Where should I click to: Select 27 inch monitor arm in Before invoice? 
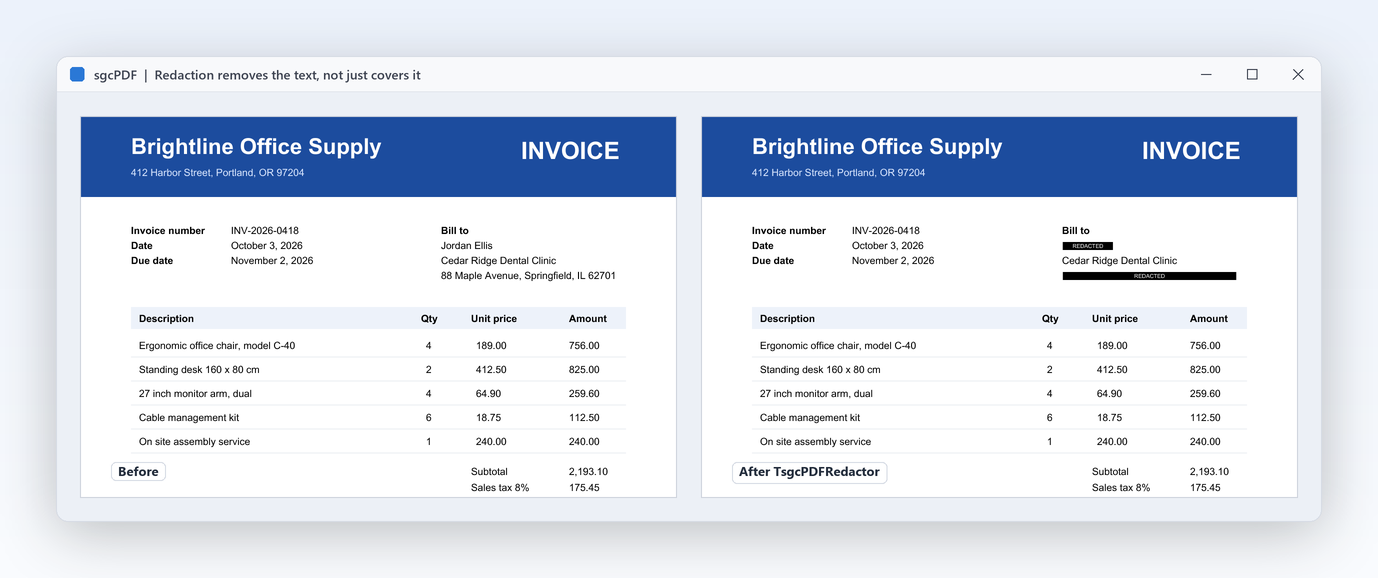(195, 394)
